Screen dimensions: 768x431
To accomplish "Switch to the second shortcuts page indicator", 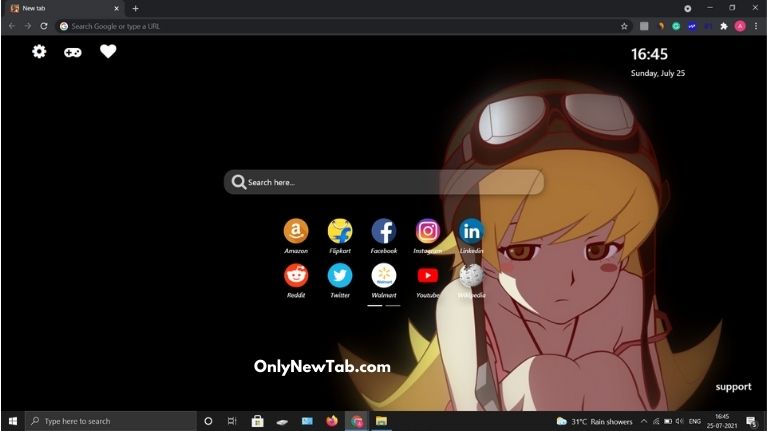I will click(x=393, y=305).
